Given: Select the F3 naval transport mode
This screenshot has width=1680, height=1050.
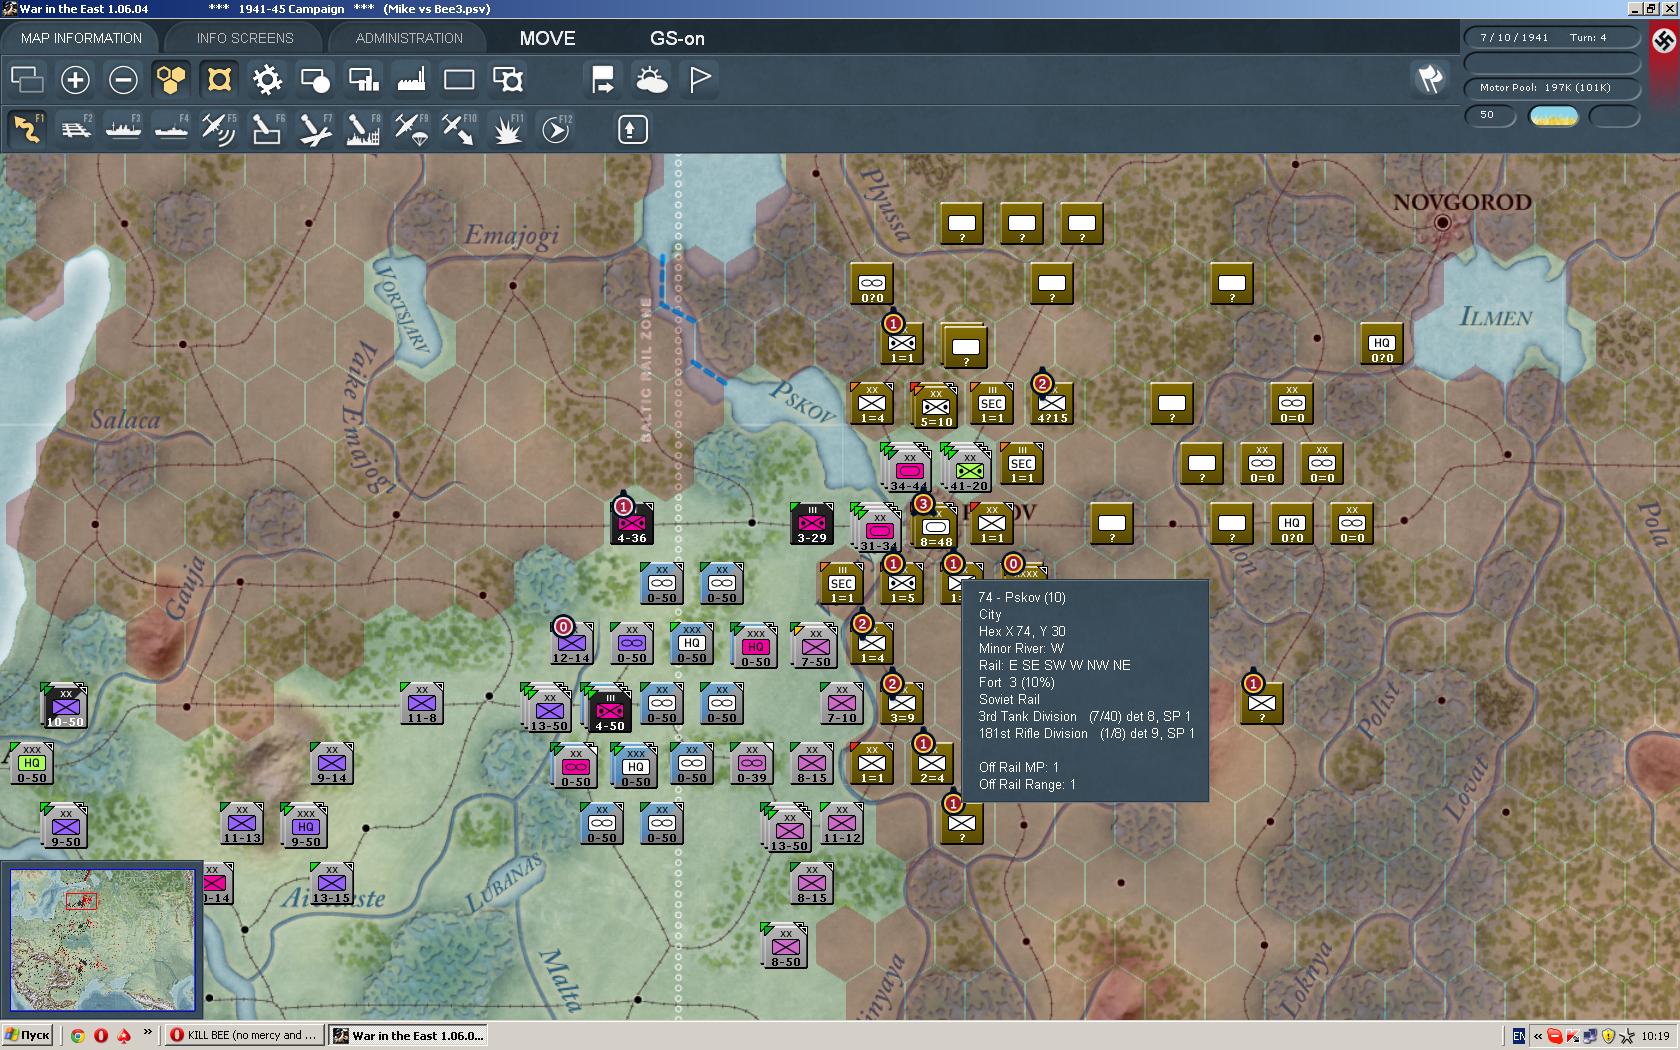Looking at the screenshot, I should 123,129.
